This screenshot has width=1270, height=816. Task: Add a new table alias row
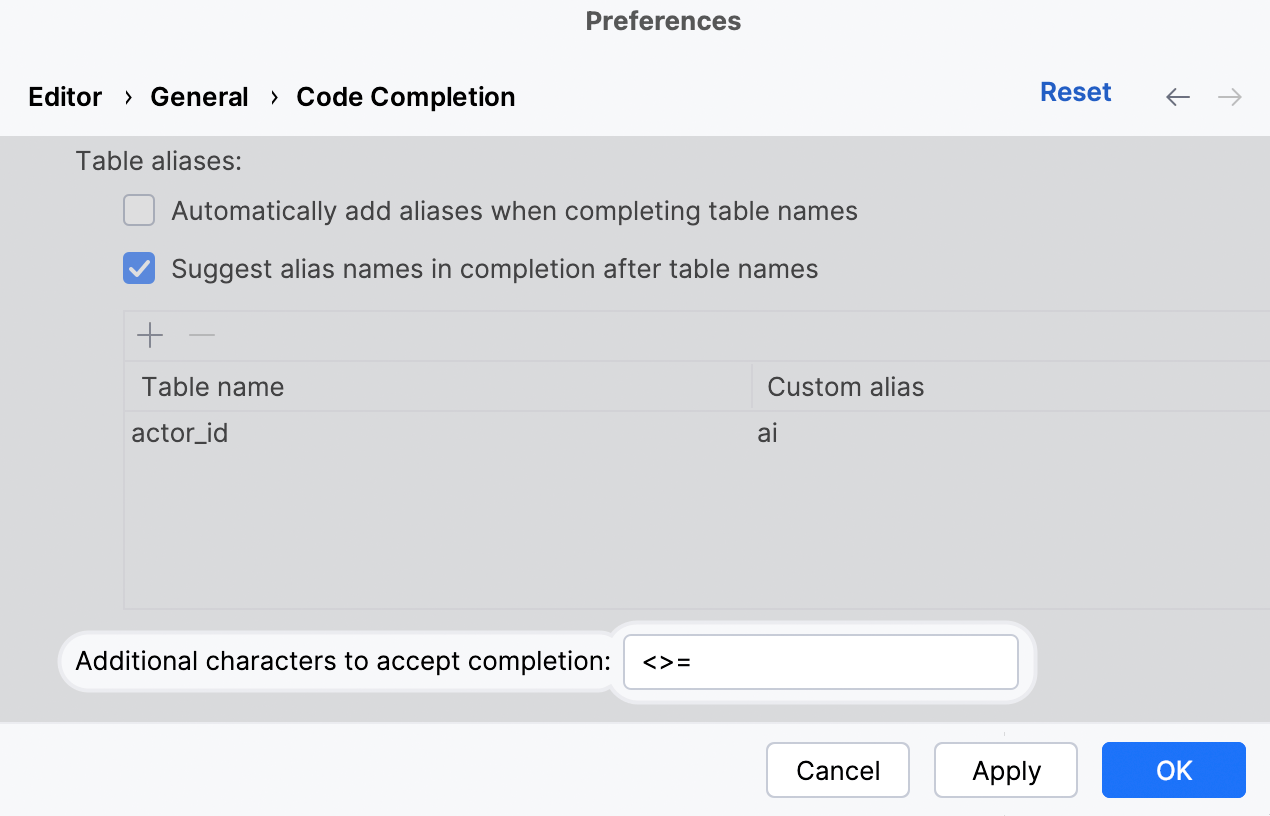(150, 335)
